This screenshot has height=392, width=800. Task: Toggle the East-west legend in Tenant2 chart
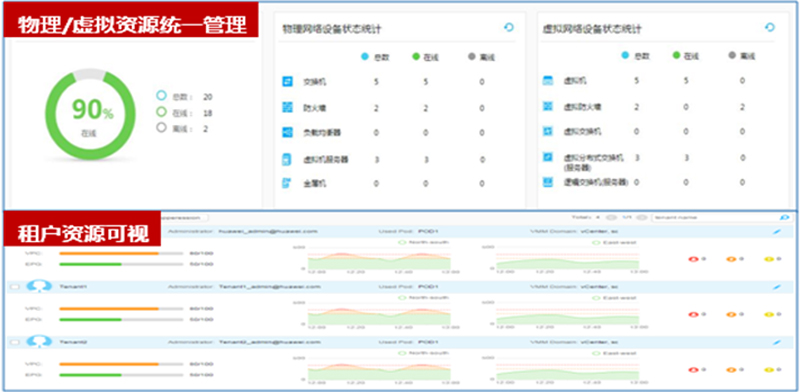click(614, 353)
